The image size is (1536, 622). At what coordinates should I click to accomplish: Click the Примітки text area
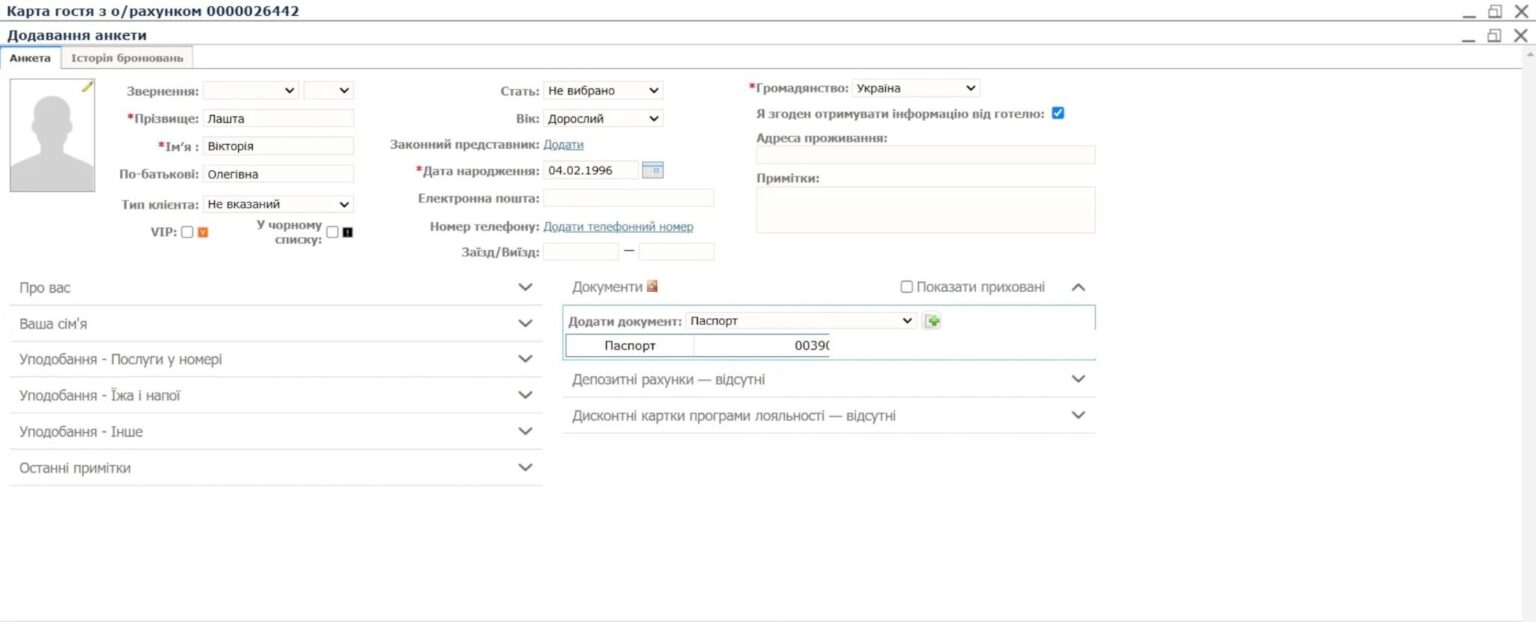pyautogui.click(x=924, y=208)
